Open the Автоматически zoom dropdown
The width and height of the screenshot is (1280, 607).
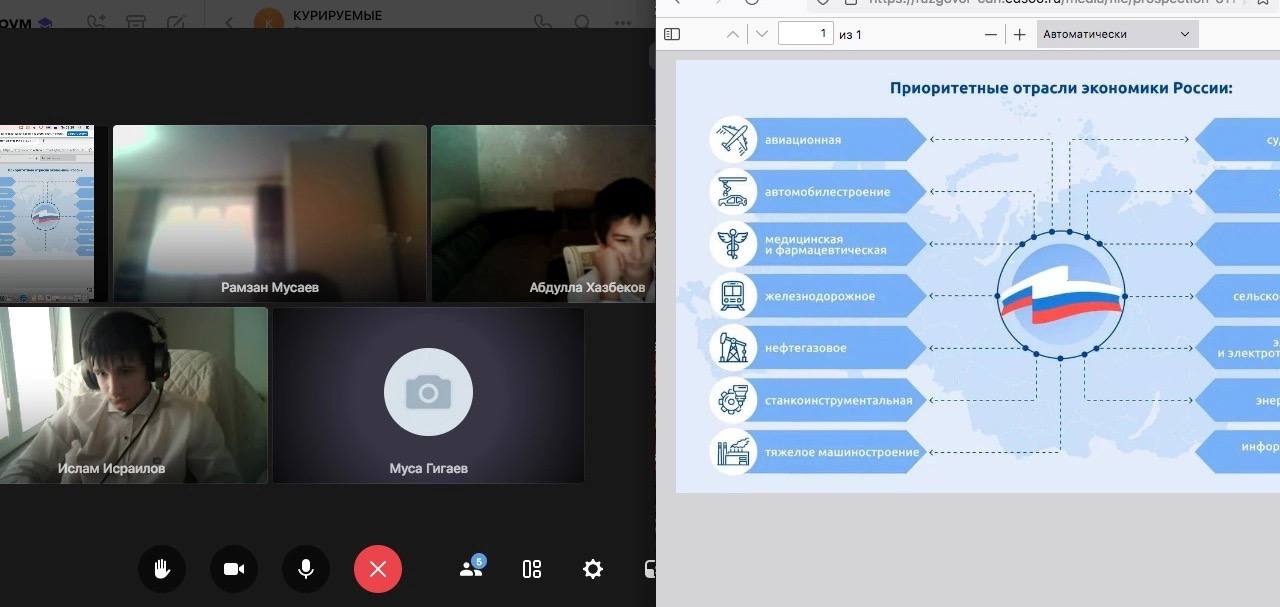point(1116,34)
